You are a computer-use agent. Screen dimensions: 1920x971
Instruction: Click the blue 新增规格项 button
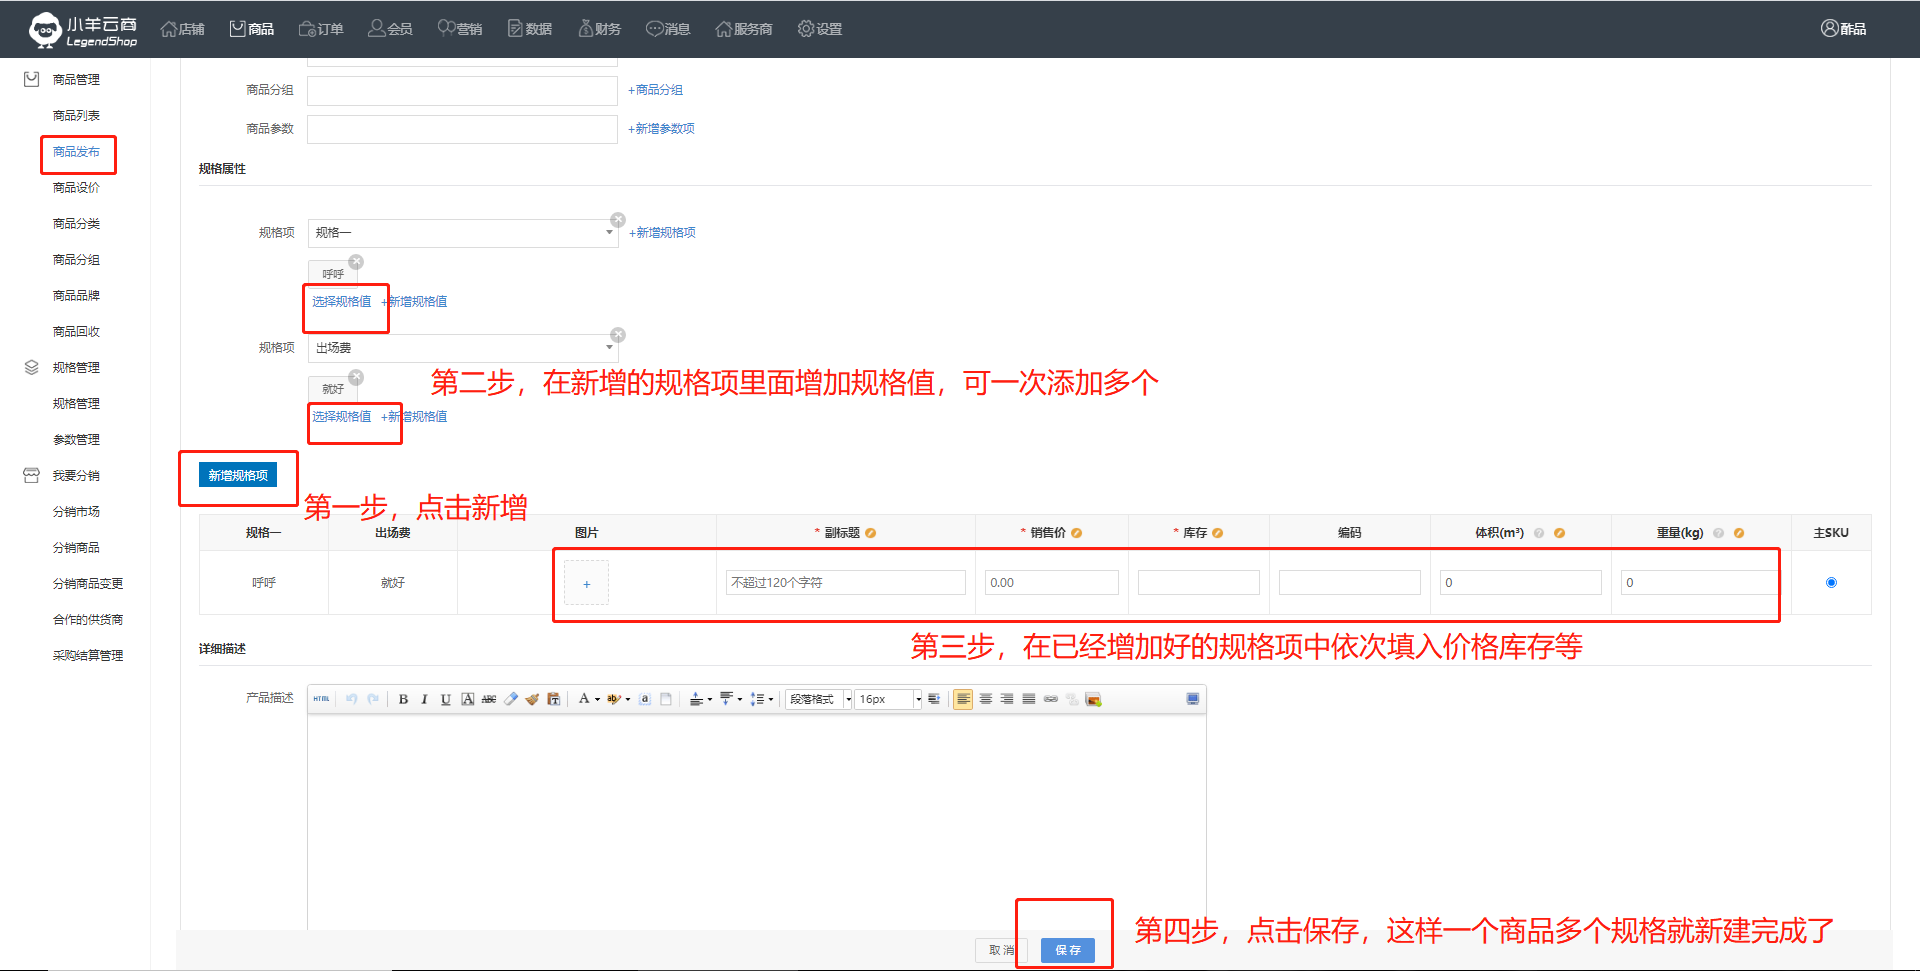click(238, 475)
